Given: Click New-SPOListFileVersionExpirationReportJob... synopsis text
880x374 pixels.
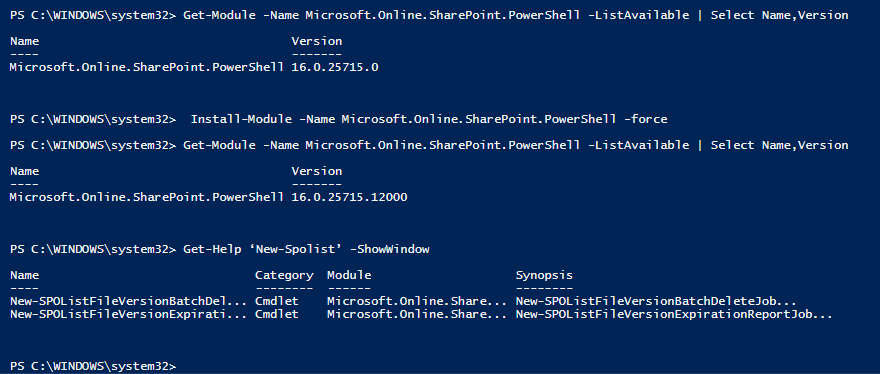Looking at the screenshot, I should pos(674,314).
